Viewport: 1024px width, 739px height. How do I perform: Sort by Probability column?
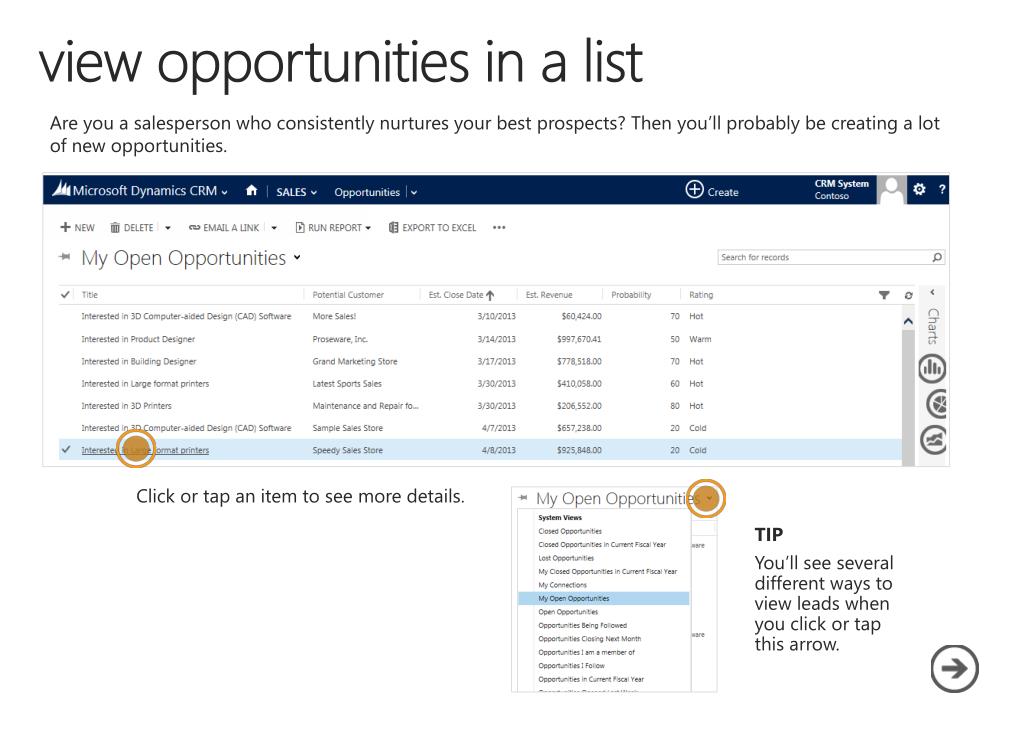pos(631,295)
